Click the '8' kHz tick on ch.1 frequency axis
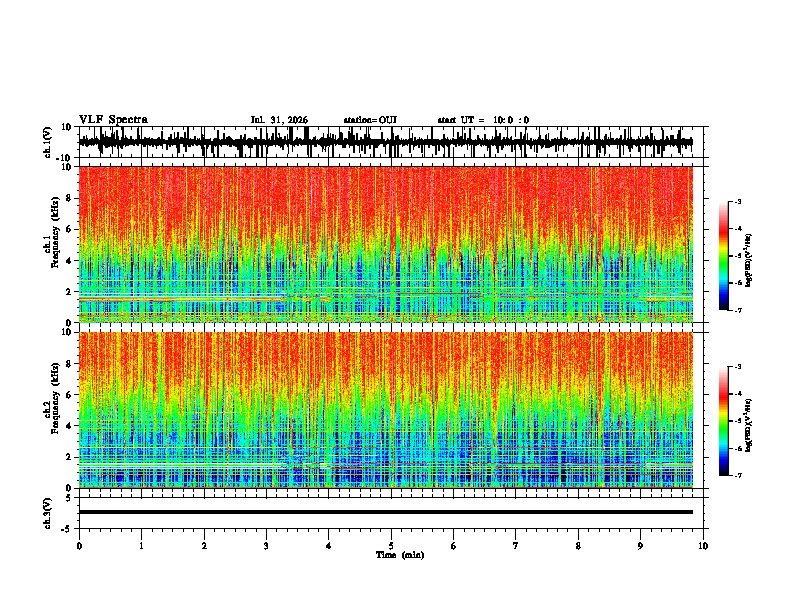 (70, 198)
